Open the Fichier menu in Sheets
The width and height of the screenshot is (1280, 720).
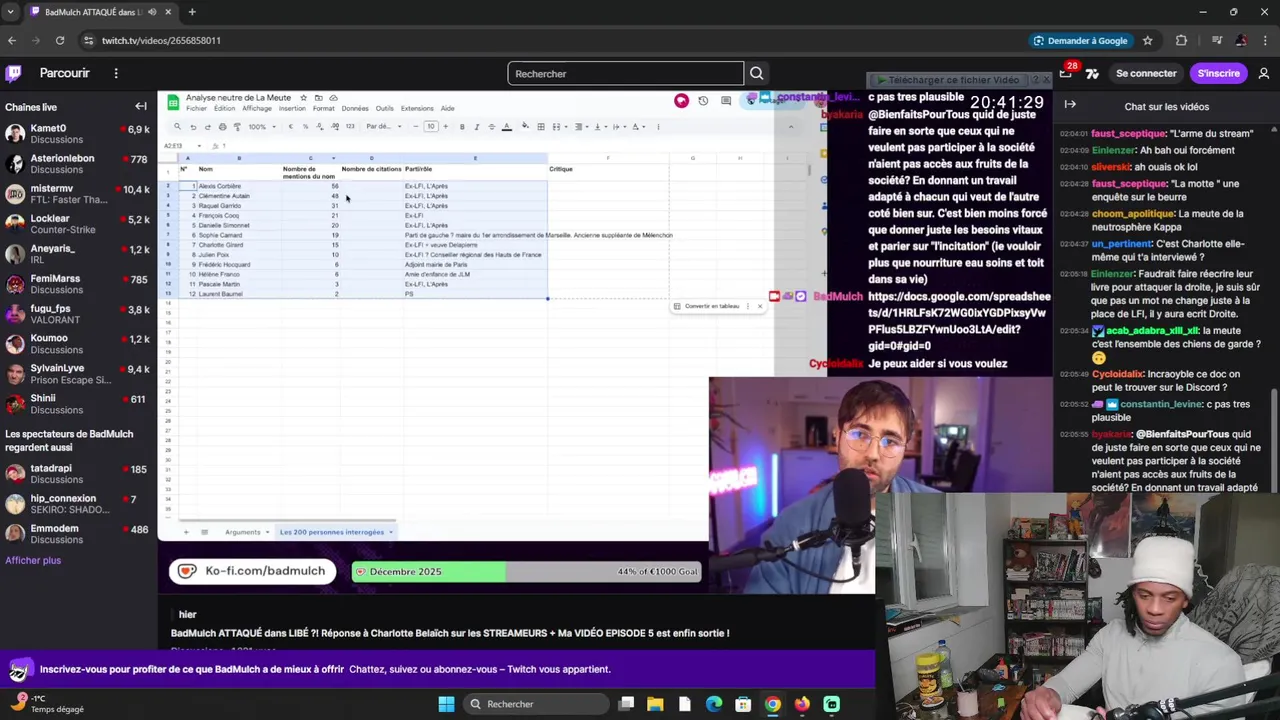coord(196,108)
